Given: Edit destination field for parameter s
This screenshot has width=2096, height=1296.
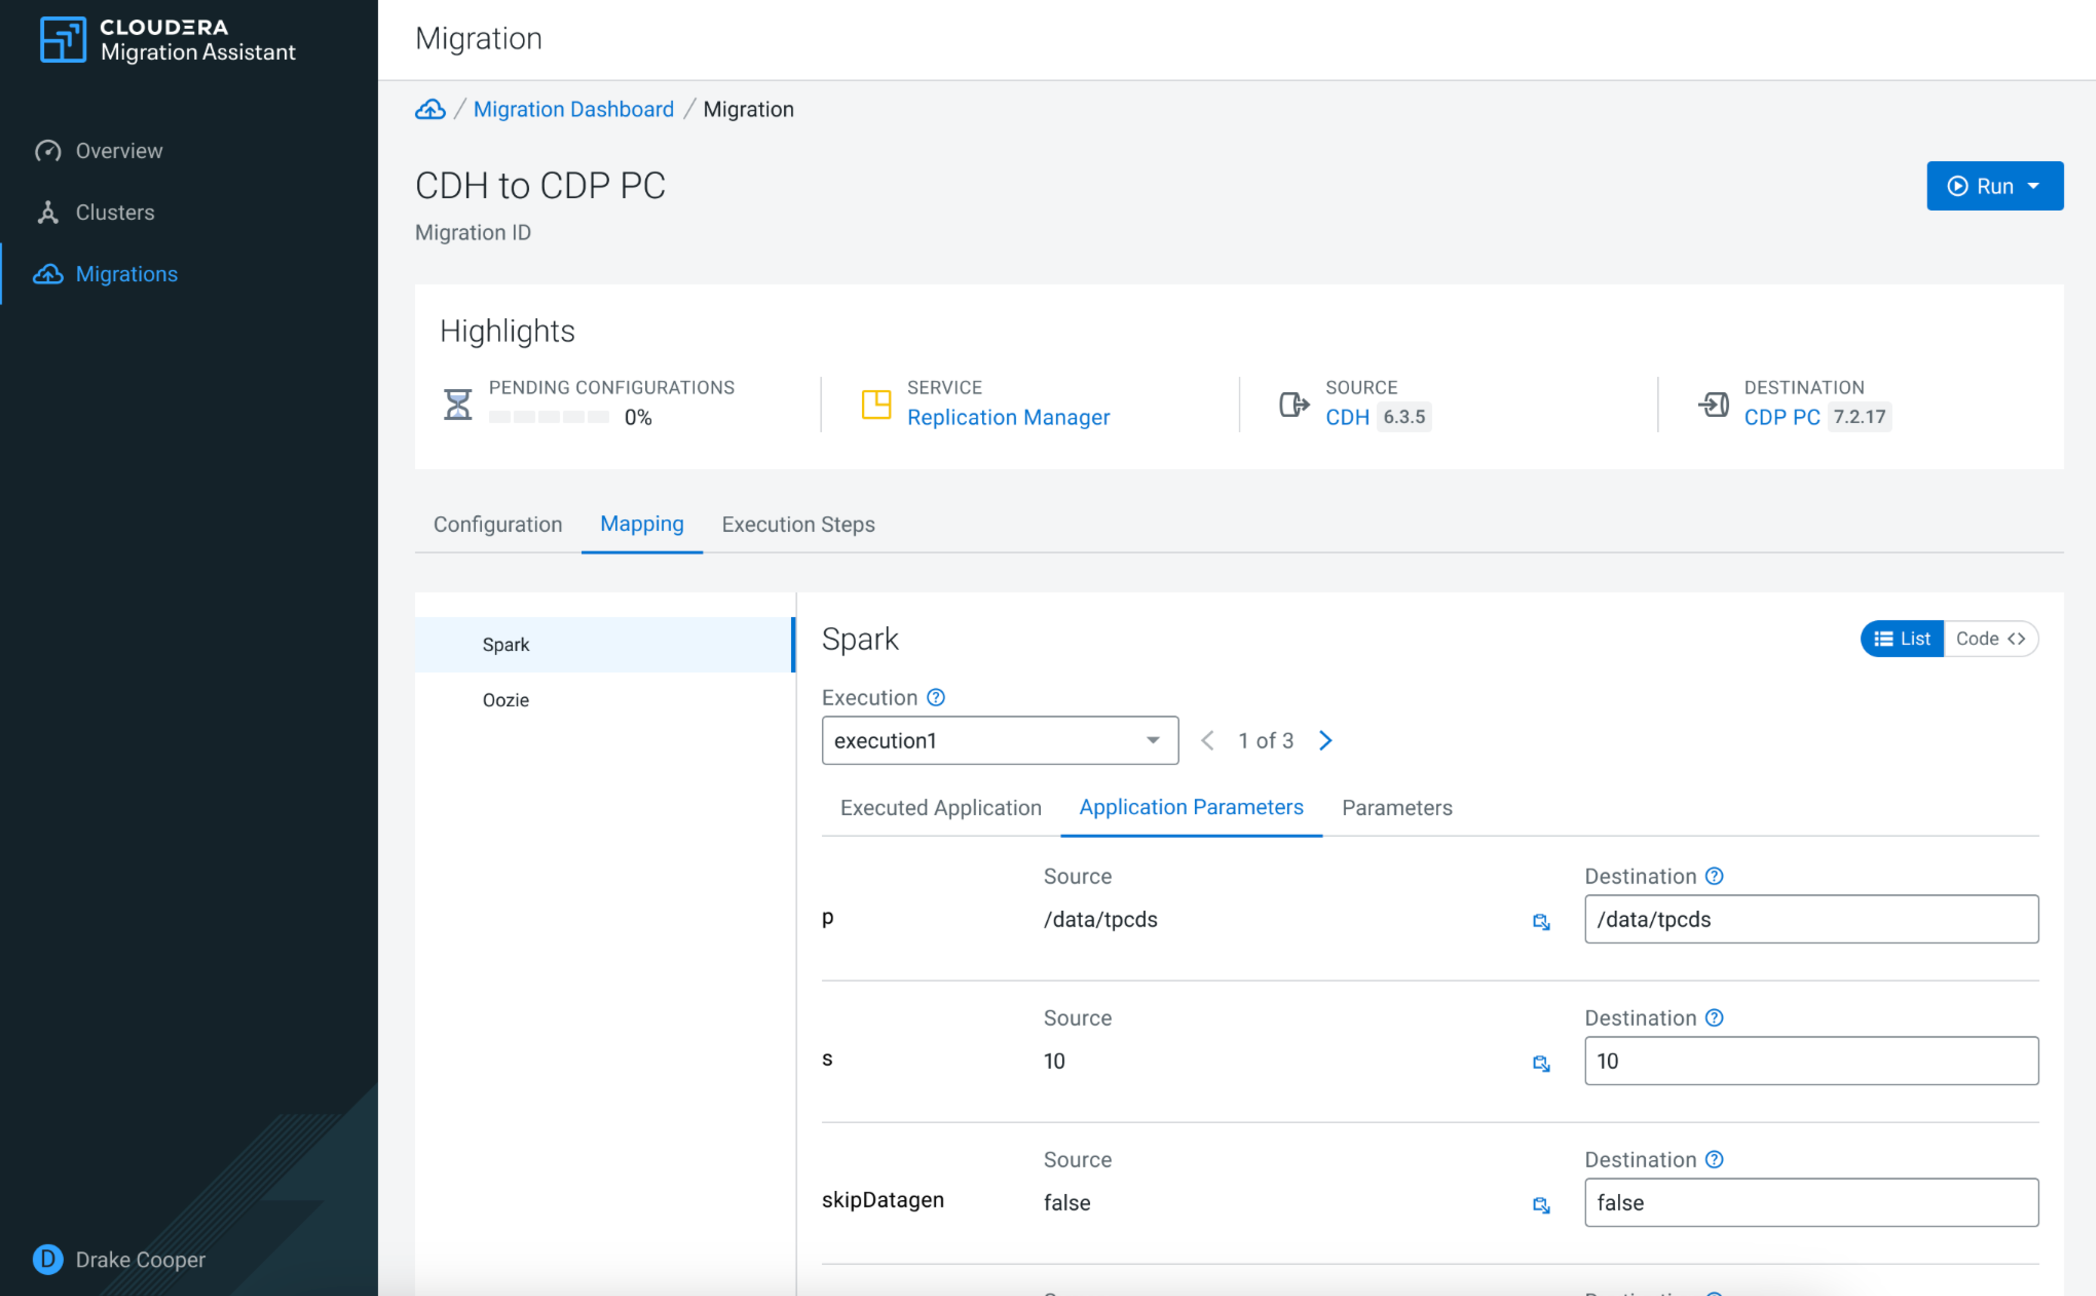Looking at the screenshot, I should [x=1811, y=1061].
